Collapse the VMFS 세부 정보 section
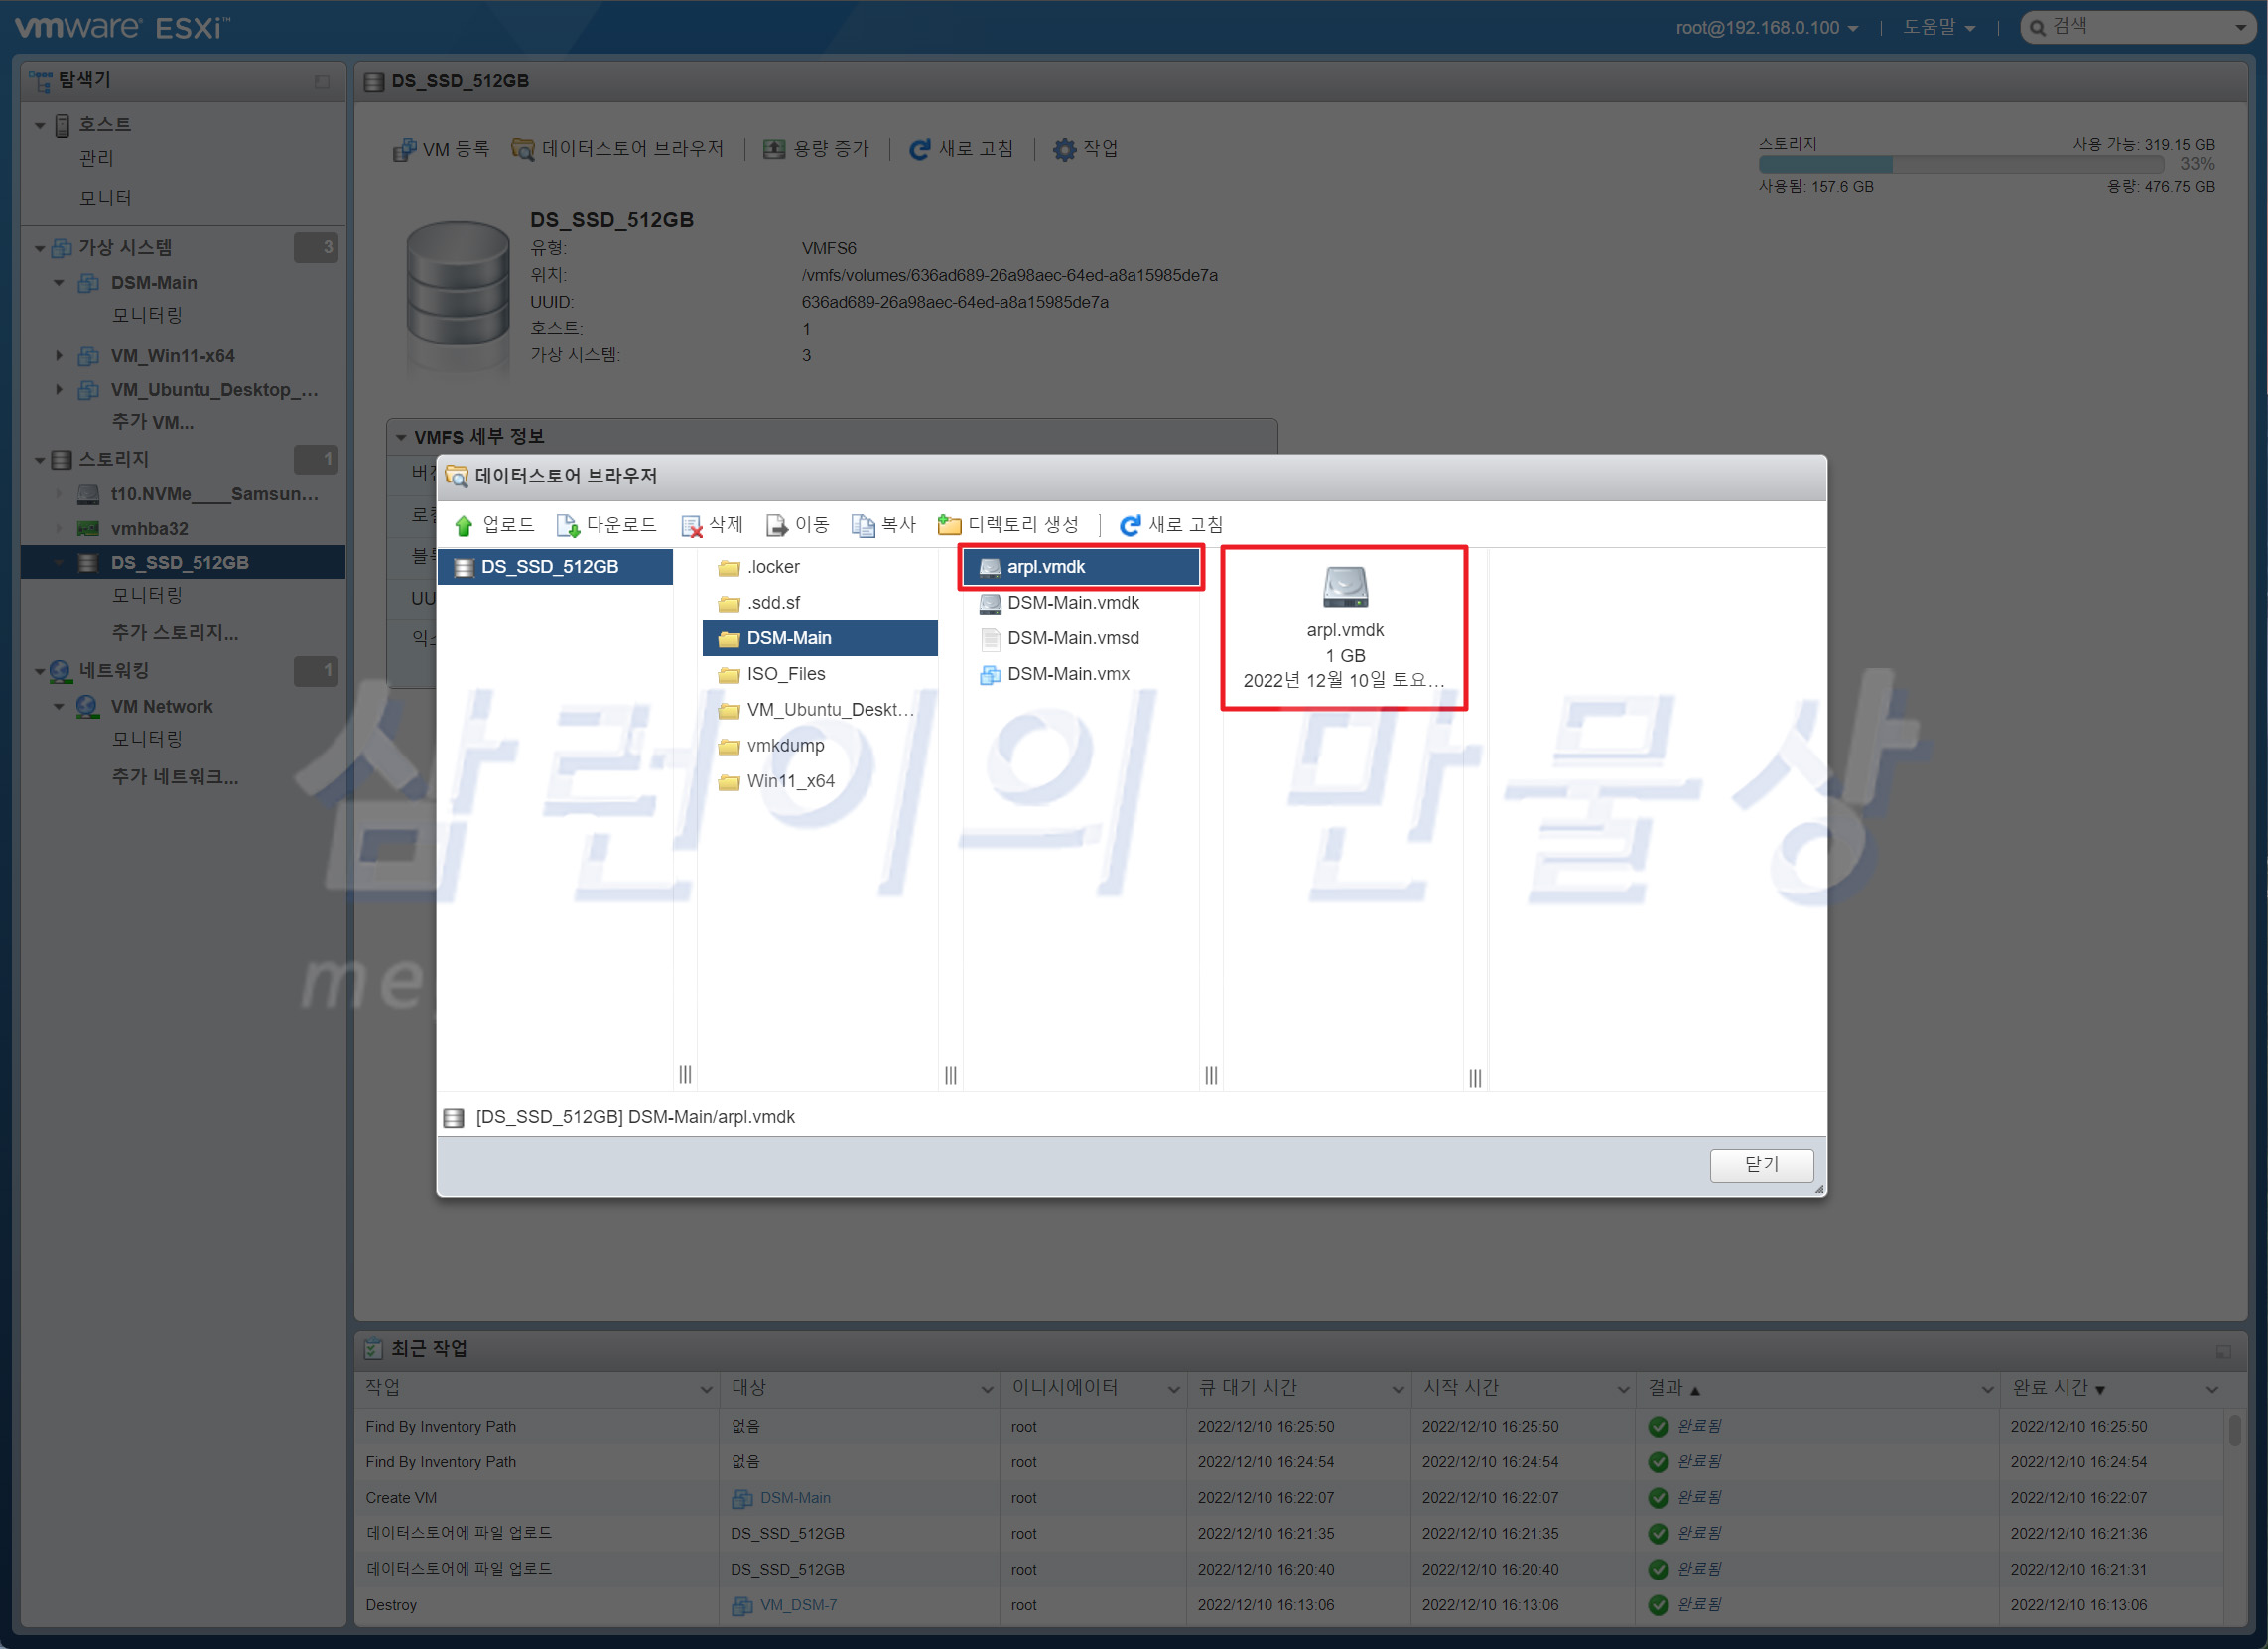The height and width of the screenshot is (1649, 2268). click(x=401, y=437)
